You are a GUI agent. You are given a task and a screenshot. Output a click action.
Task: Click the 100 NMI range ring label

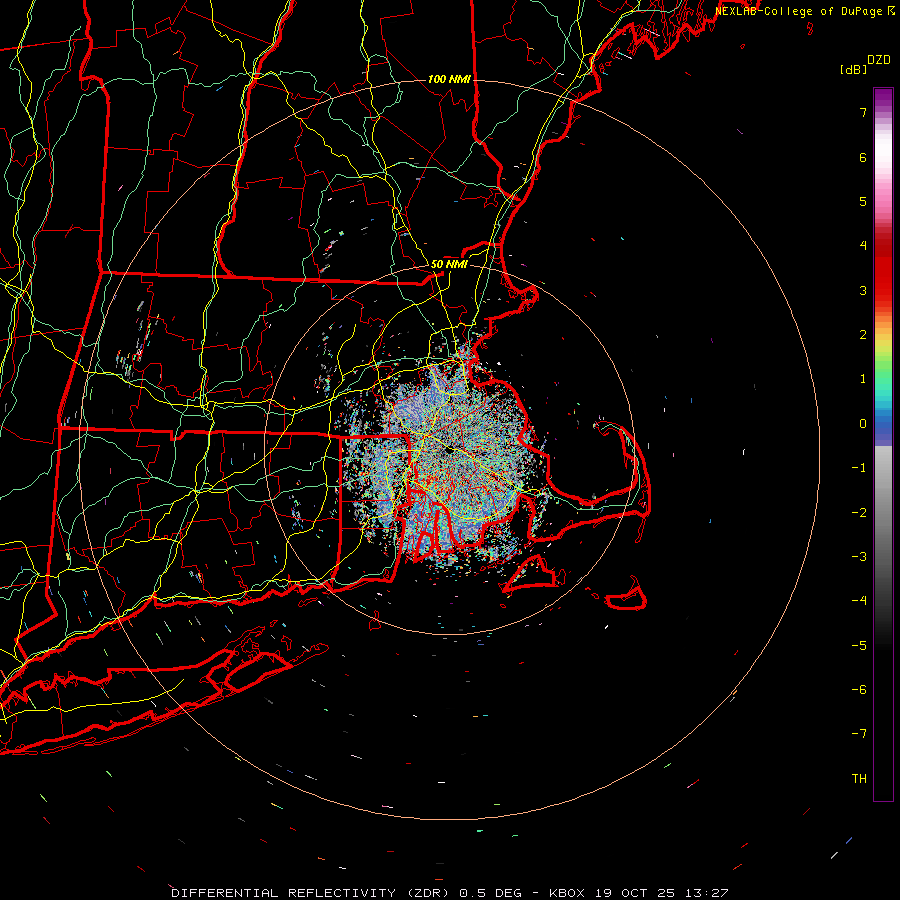[x=449, y=79]
